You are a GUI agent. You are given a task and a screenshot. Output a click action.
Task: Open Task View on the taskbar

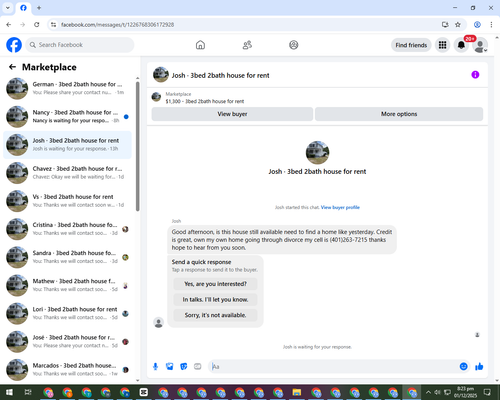pos(28,392)
